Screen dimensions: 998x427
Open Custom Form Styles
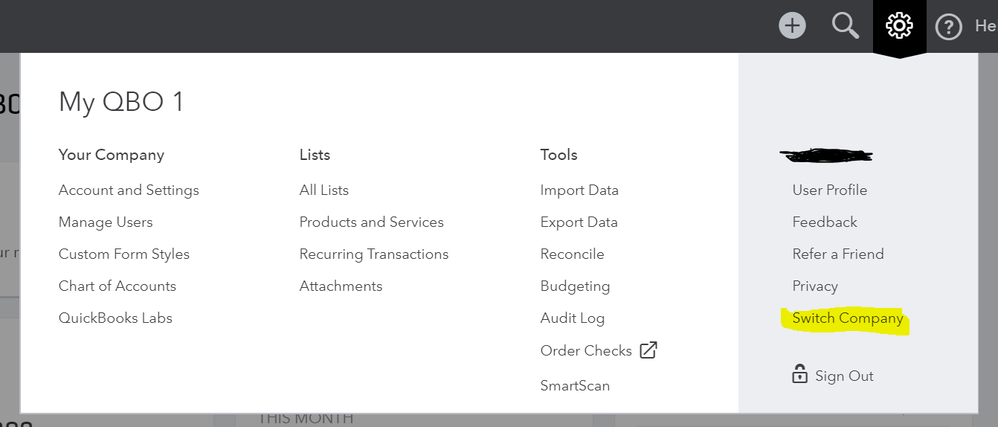(124, 254)
